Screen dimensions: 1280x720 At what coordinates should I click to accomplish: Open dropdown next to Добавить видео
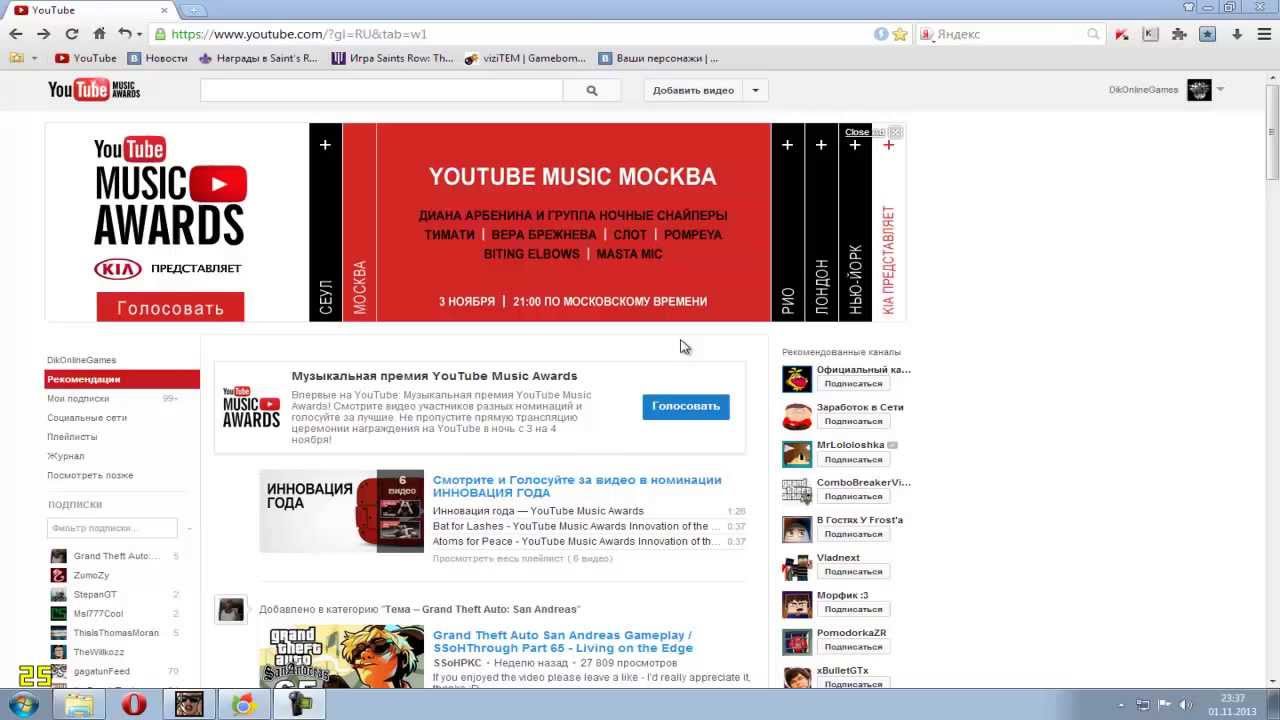click(x=755, y=90)
